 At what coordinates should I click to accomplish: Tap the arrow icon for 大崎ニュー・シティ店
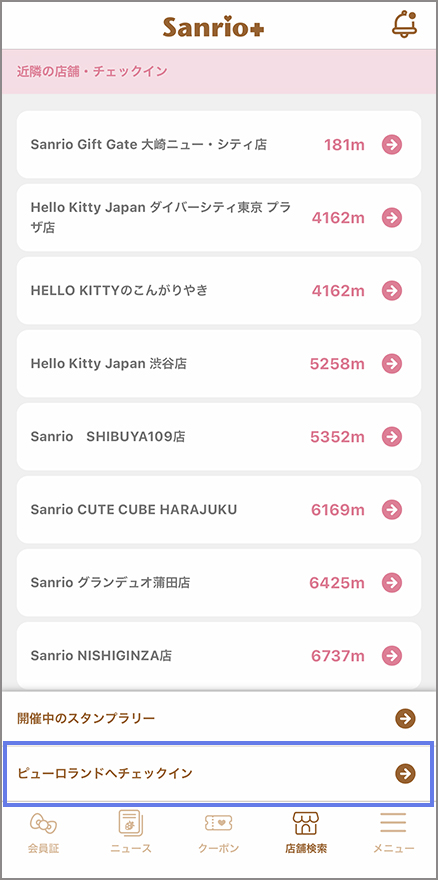pyautogui.click(x=392, y=145)
